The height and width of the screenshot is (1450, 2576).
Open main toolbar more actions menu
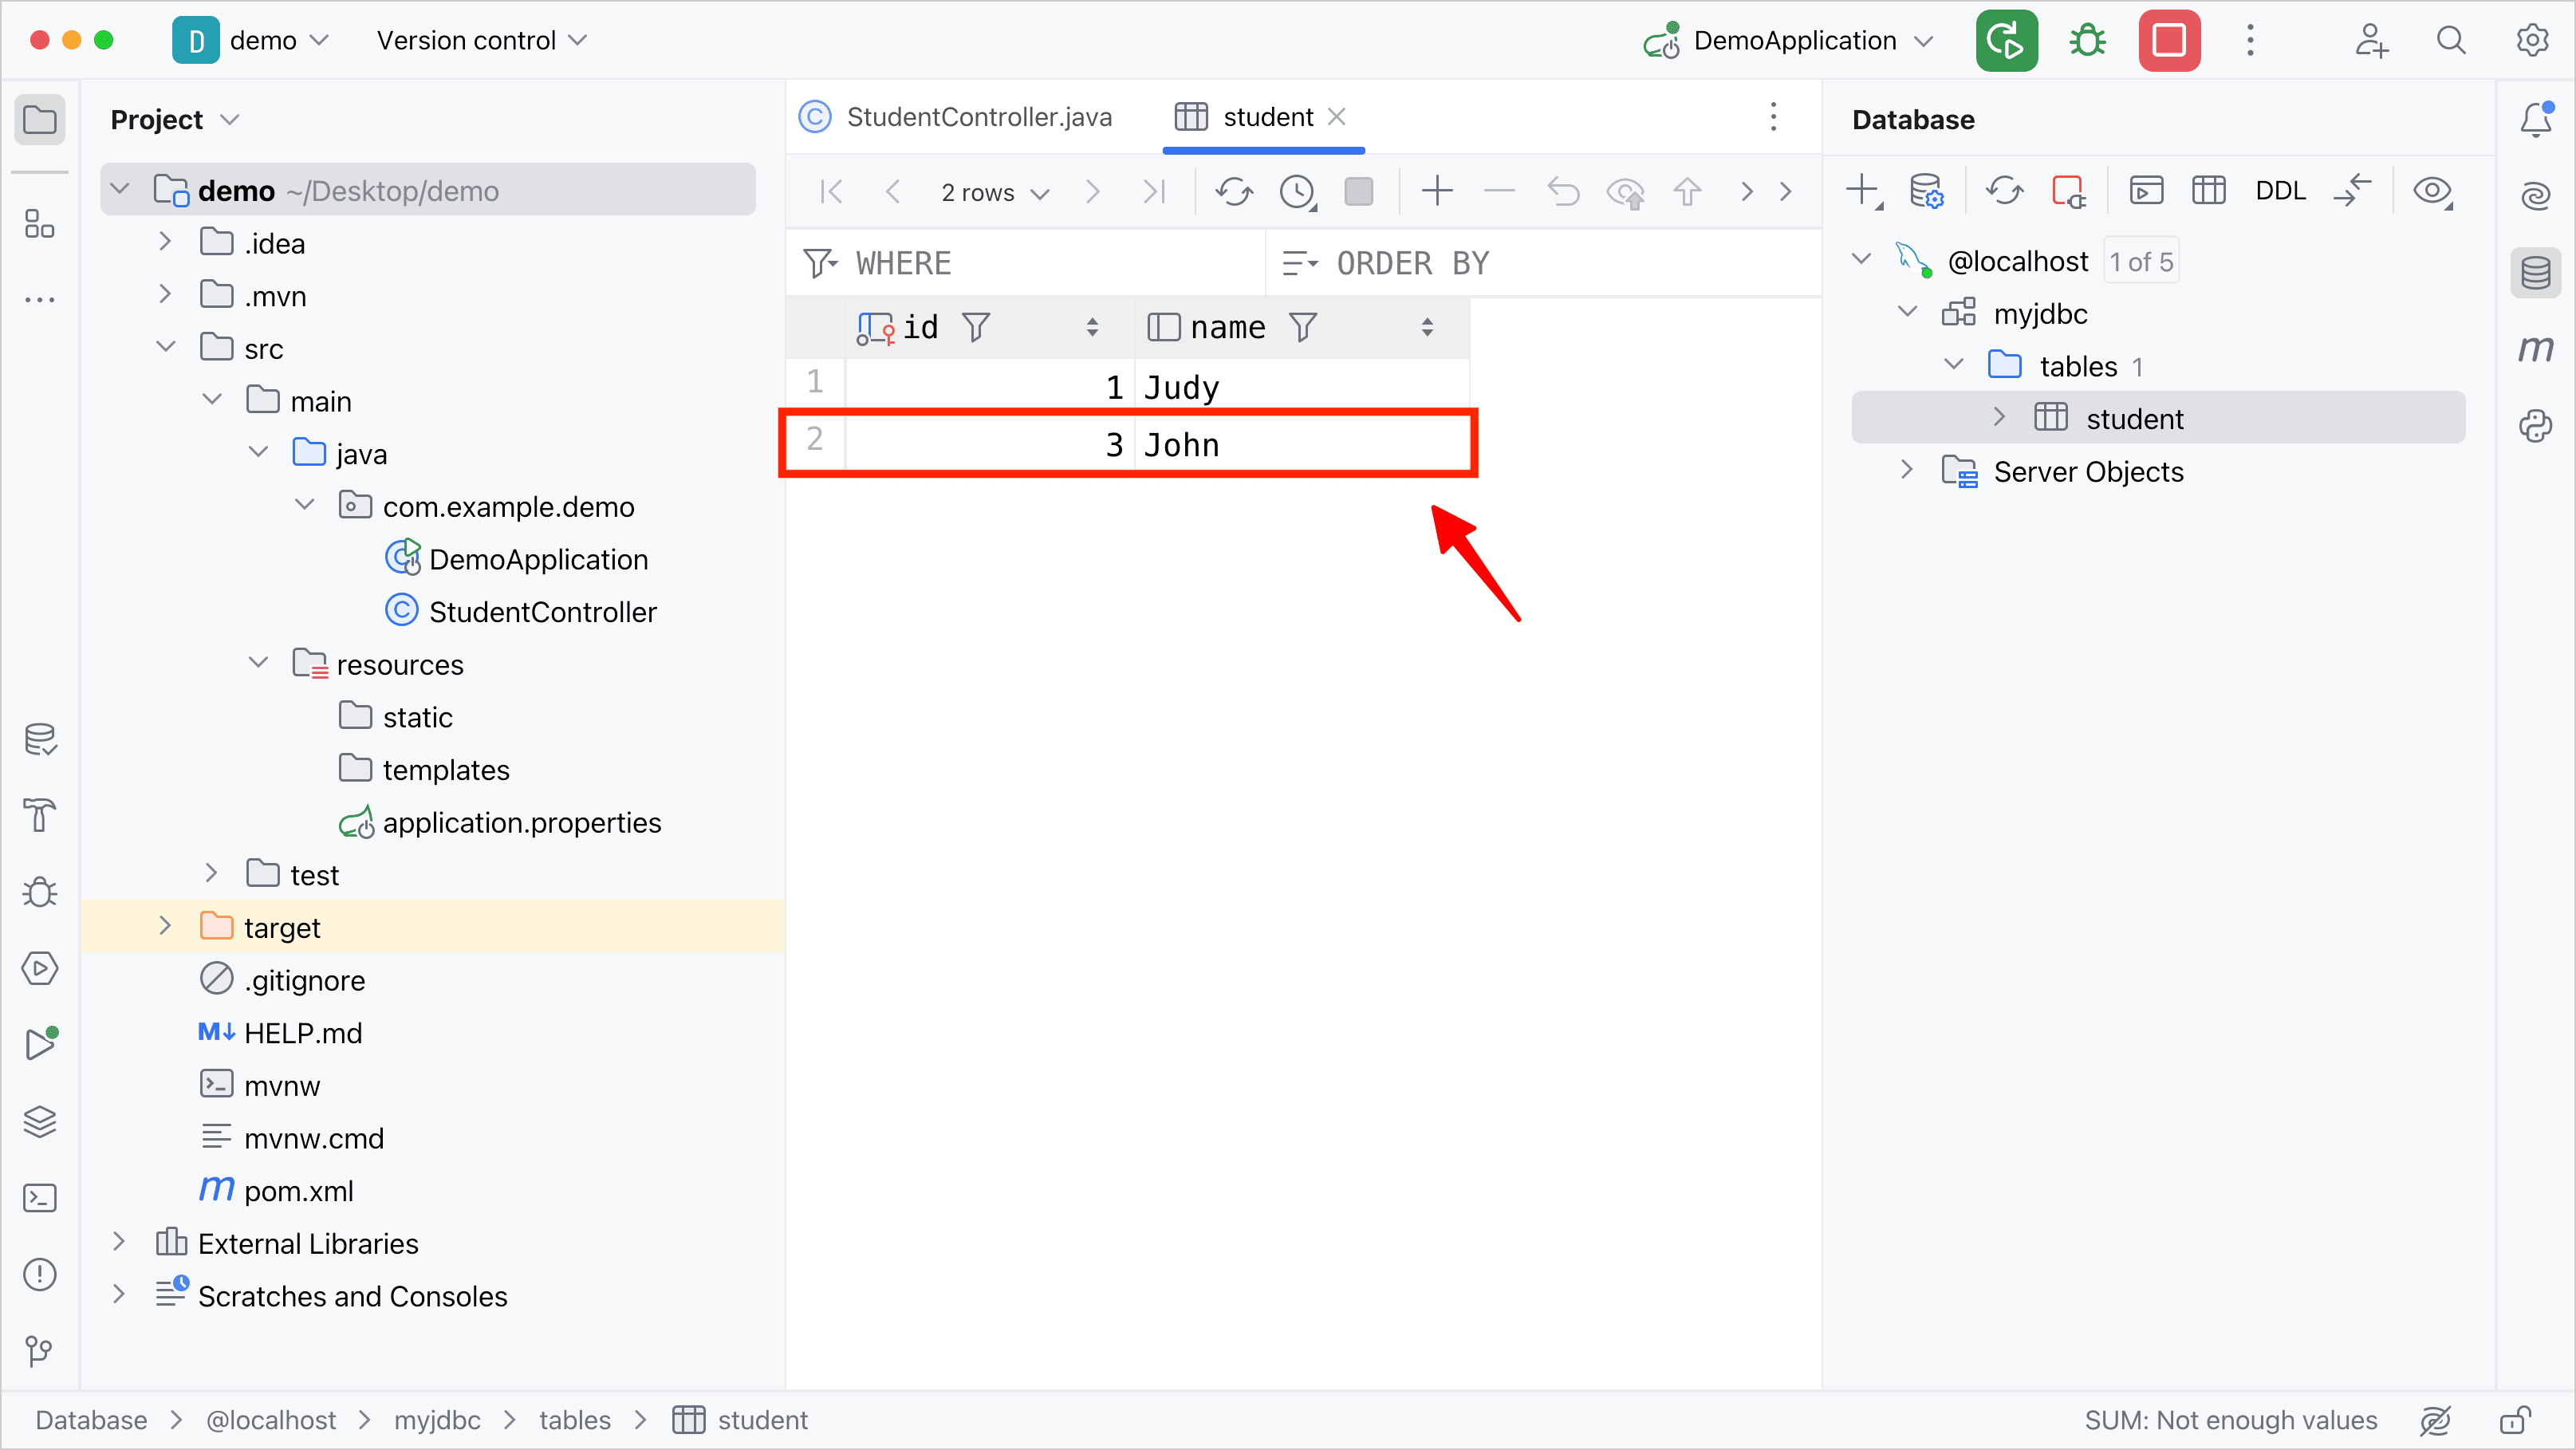click(x=2250, y=41)
